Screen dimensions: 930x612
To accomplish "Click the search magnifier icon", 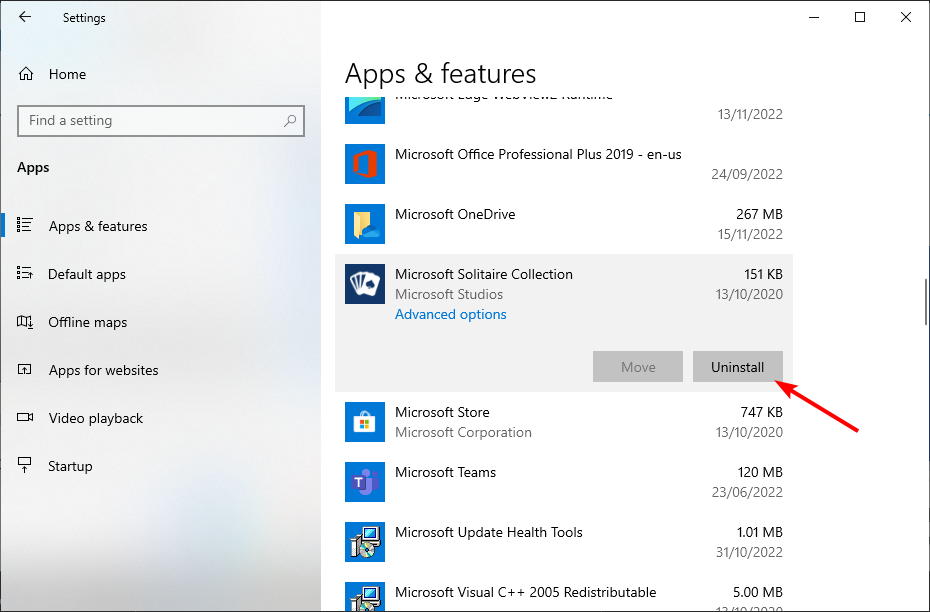I will click(290, 121).
